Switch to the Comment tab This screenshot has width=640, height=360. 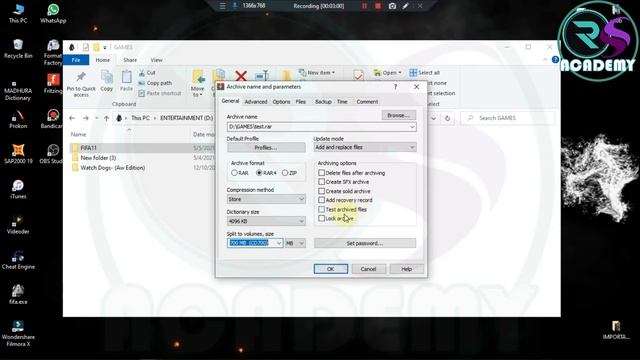pos(367,102)
